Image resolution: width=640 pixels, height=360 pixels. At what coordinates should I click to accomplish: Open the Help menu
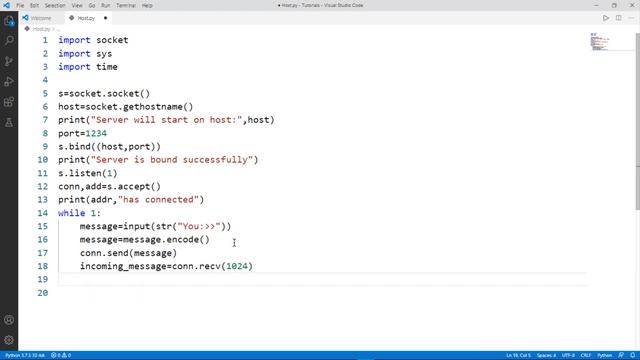pyautogui.click(x=147, y=5)
